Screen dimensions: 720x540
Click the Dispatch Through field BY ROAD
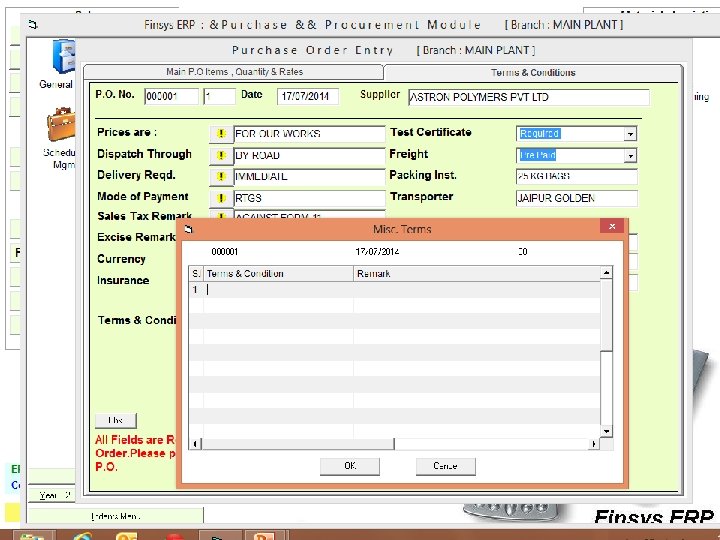[309, 155]
